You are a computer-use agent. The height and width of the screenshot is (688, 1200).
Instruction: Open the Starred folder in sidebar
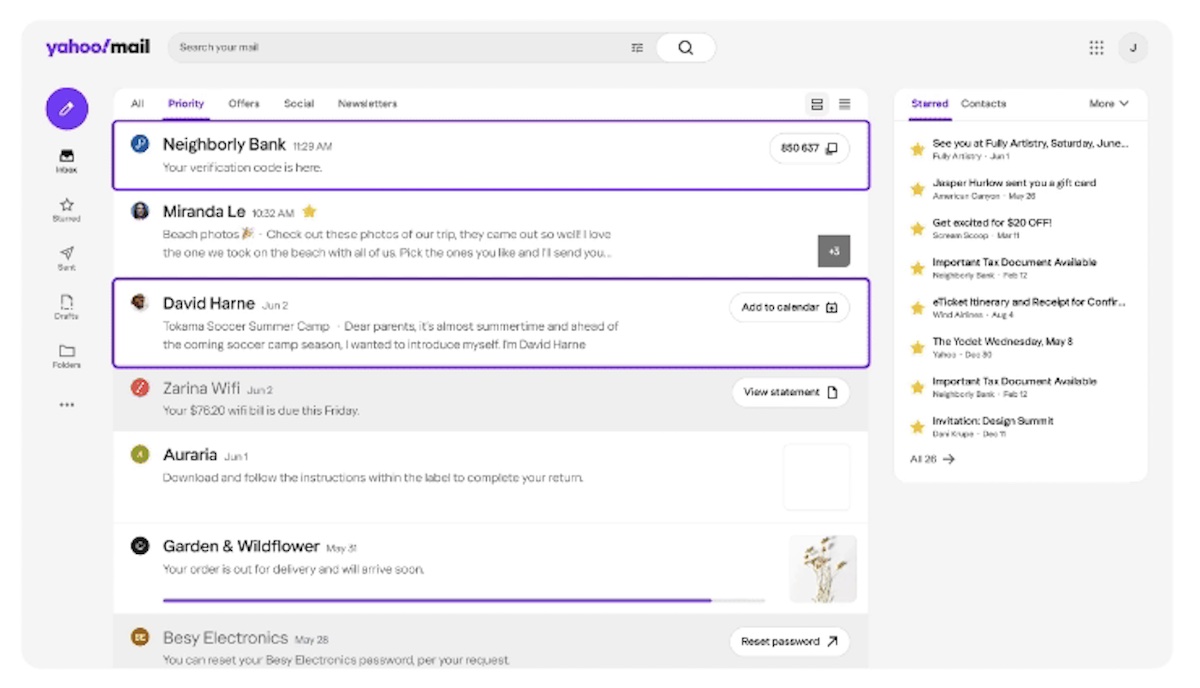(67, 210)
